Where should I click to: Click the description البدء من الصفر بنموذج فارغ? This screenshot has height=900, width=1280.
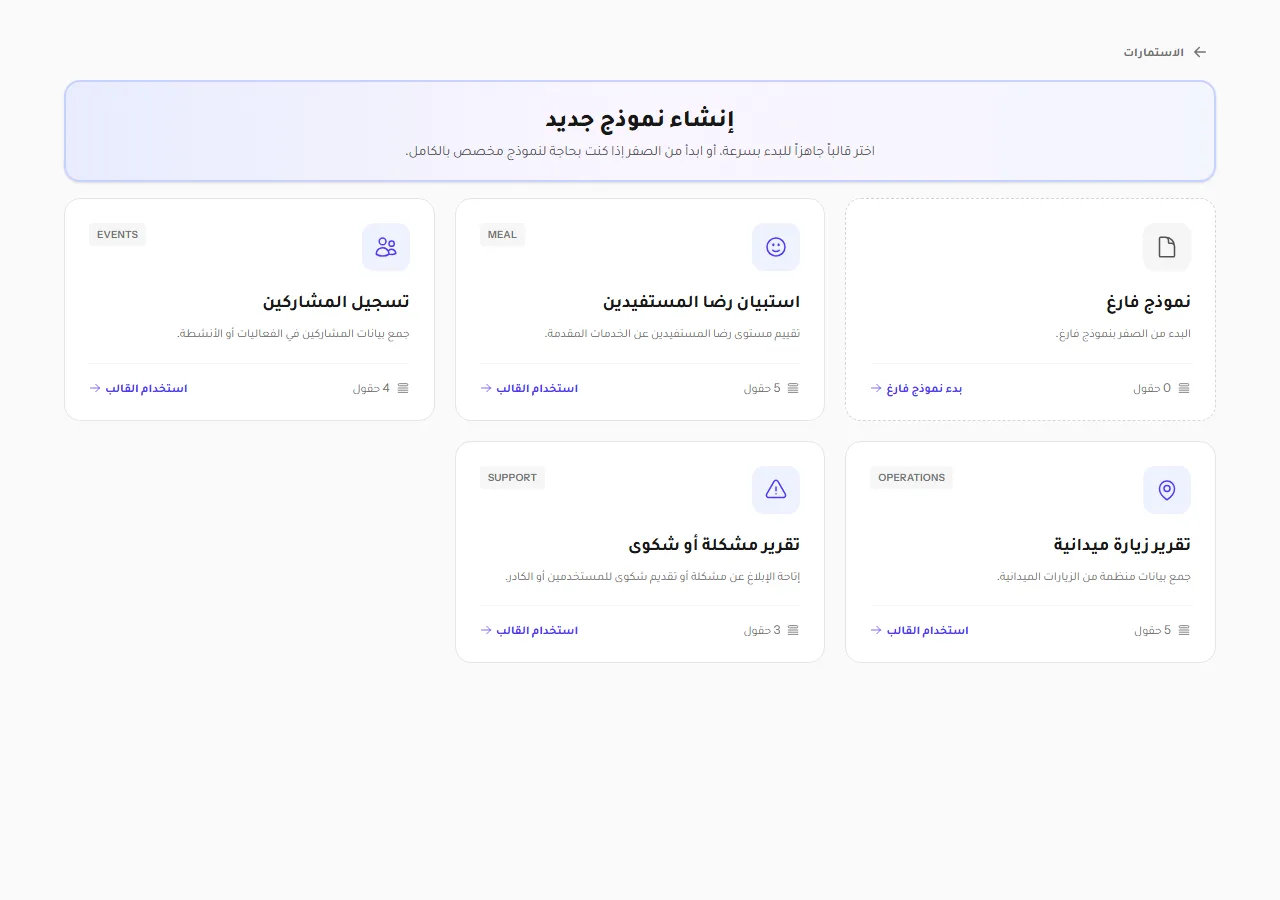(x=1123, y=334)
